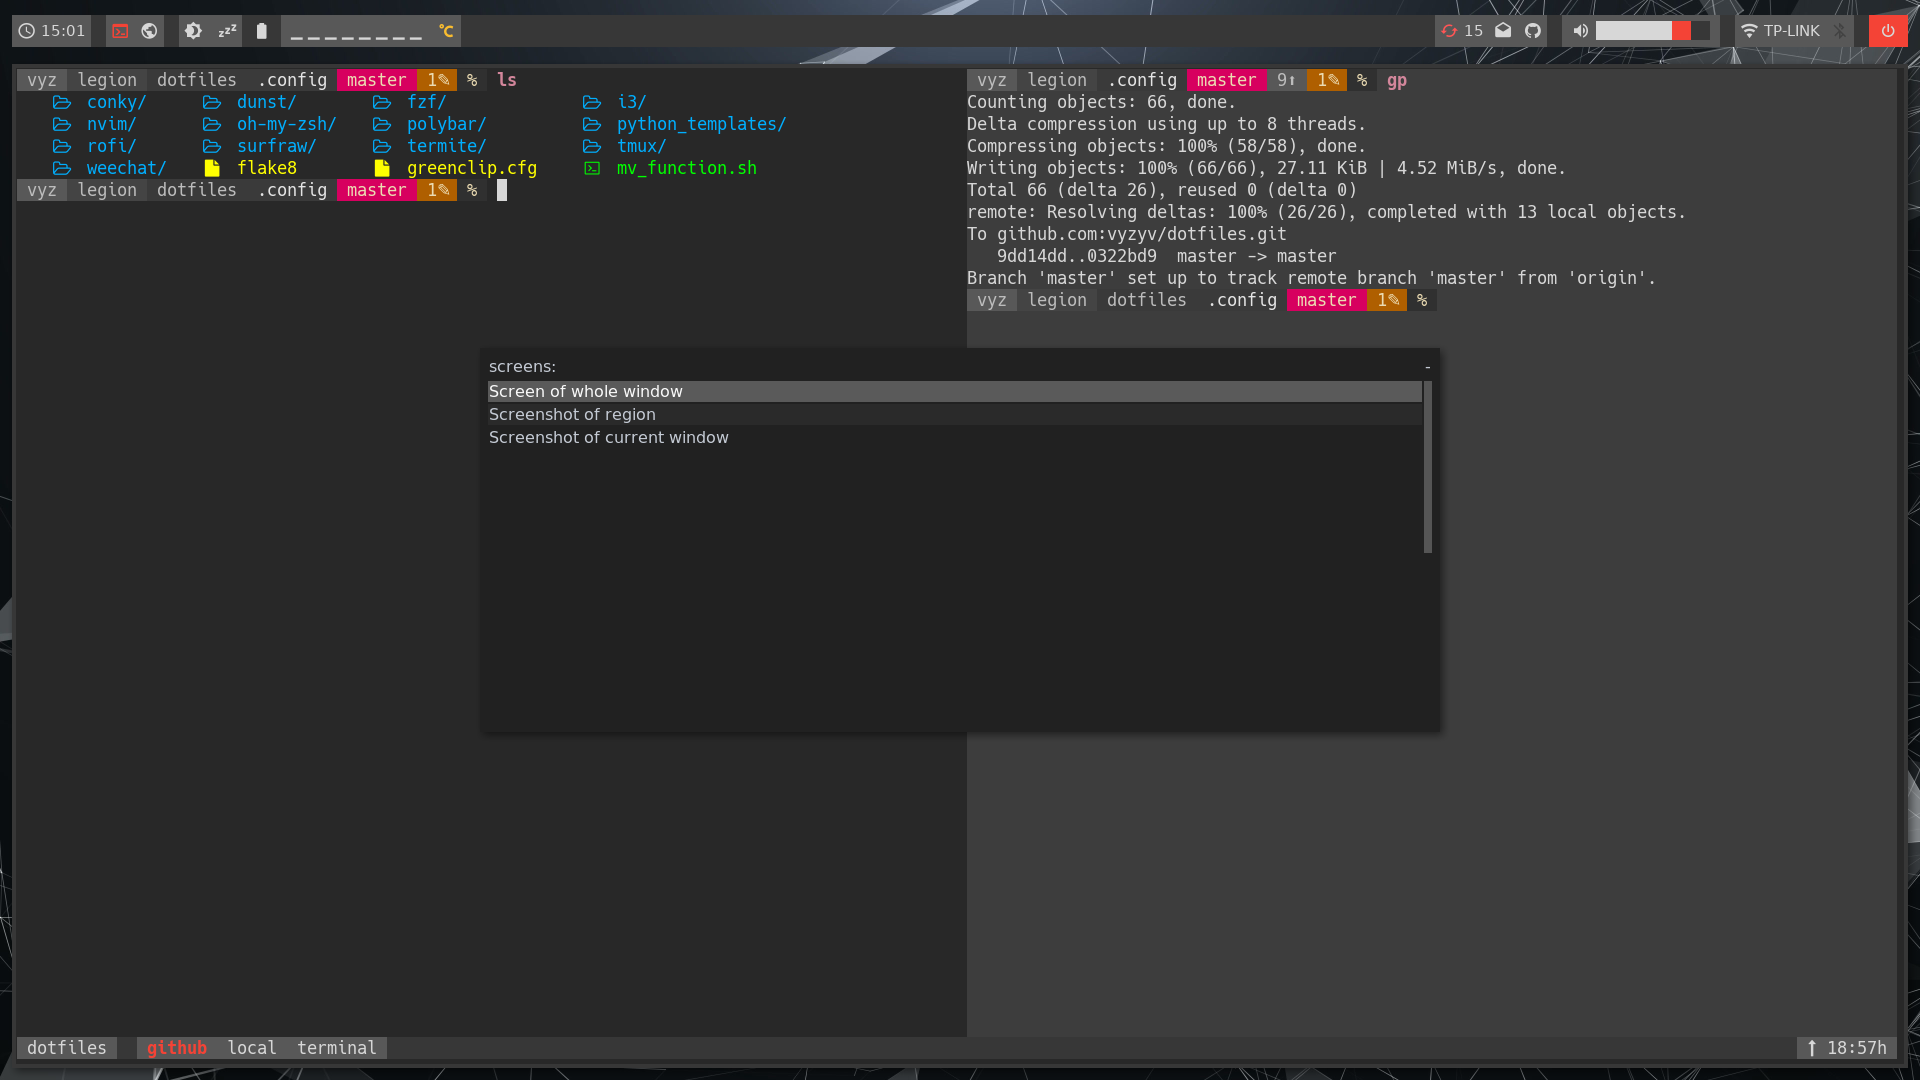Screen dimensions: 1920x1080
Task: Switch to the github tmux window
Action: [177, 1048]
